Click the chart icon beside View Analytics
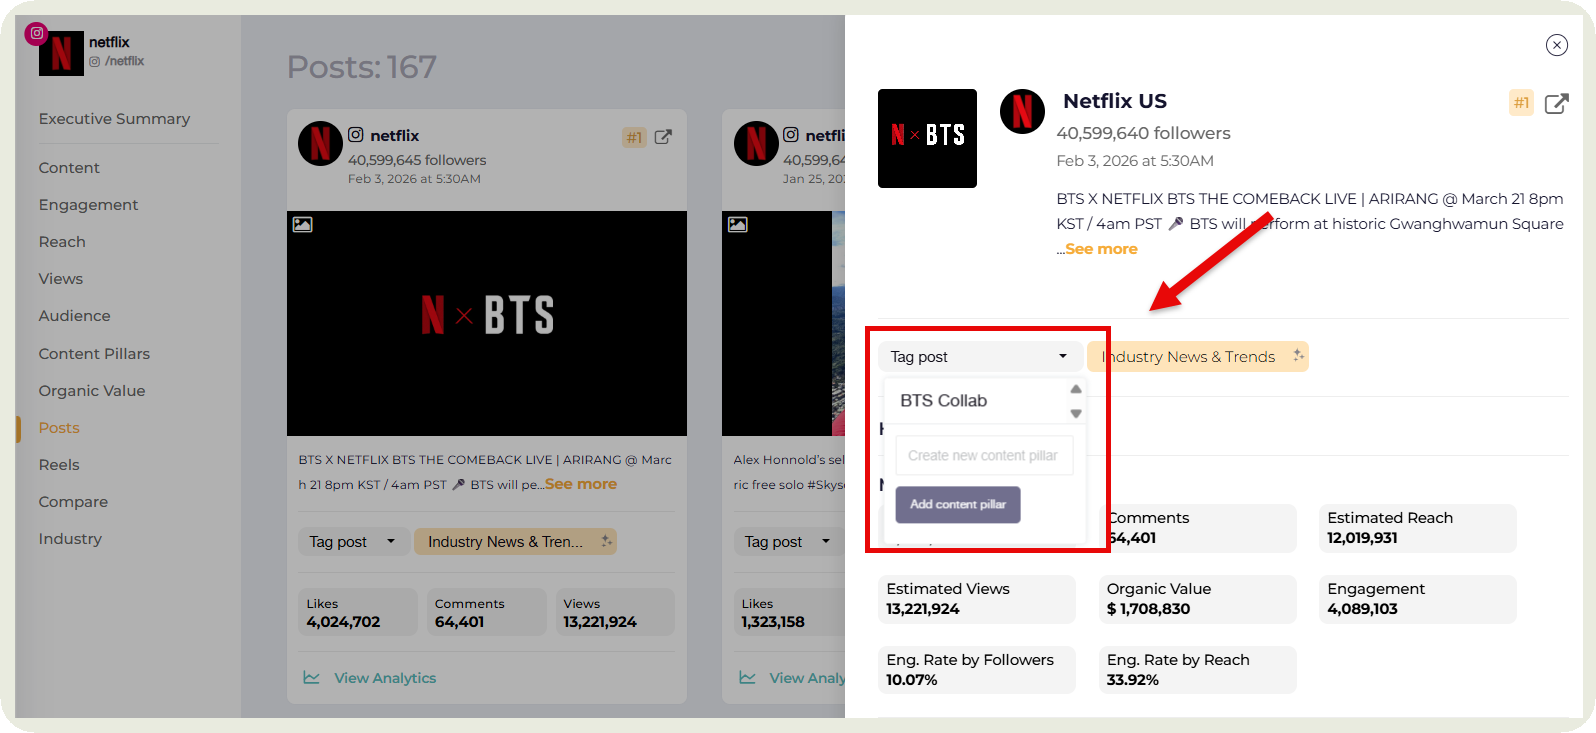Viewport: 1596px width, 733px height. click(312, 678)
